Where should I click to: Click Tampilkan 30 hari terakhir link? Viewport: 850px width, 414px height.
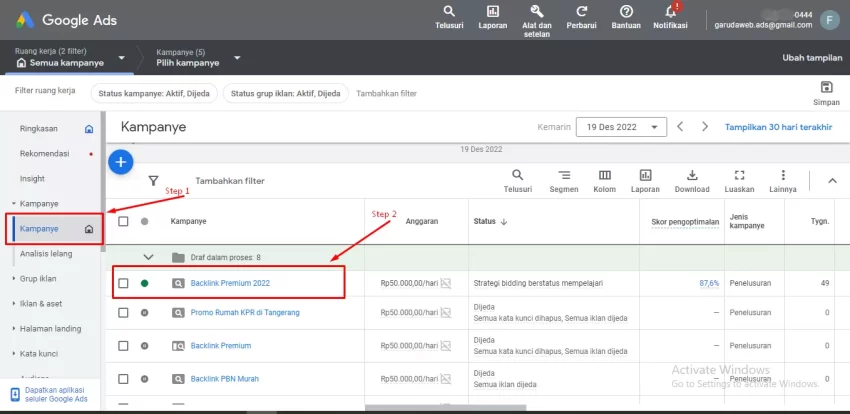pyautogui.click(x=778, y=127)
